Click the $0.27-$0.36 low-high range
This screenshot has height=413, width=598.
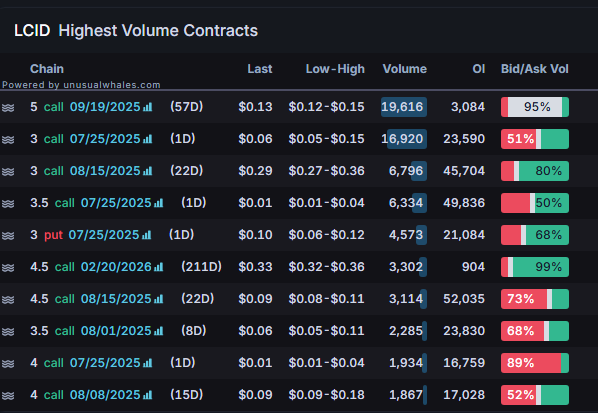click(326, 171)
